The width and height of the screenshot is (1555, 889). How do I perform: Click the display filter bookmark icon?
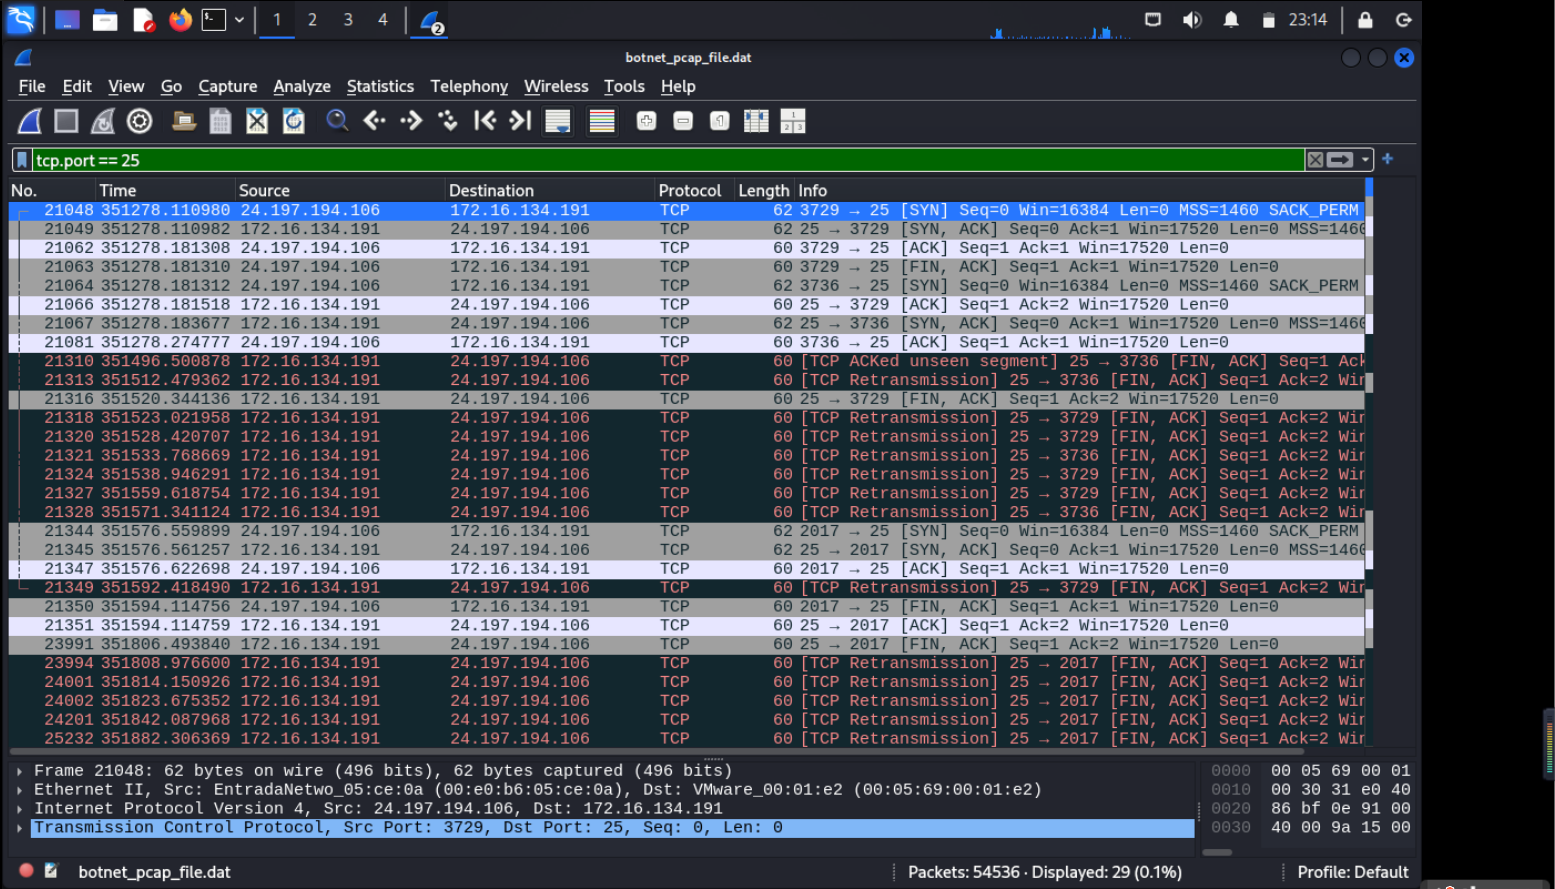[x=22, y=160]
